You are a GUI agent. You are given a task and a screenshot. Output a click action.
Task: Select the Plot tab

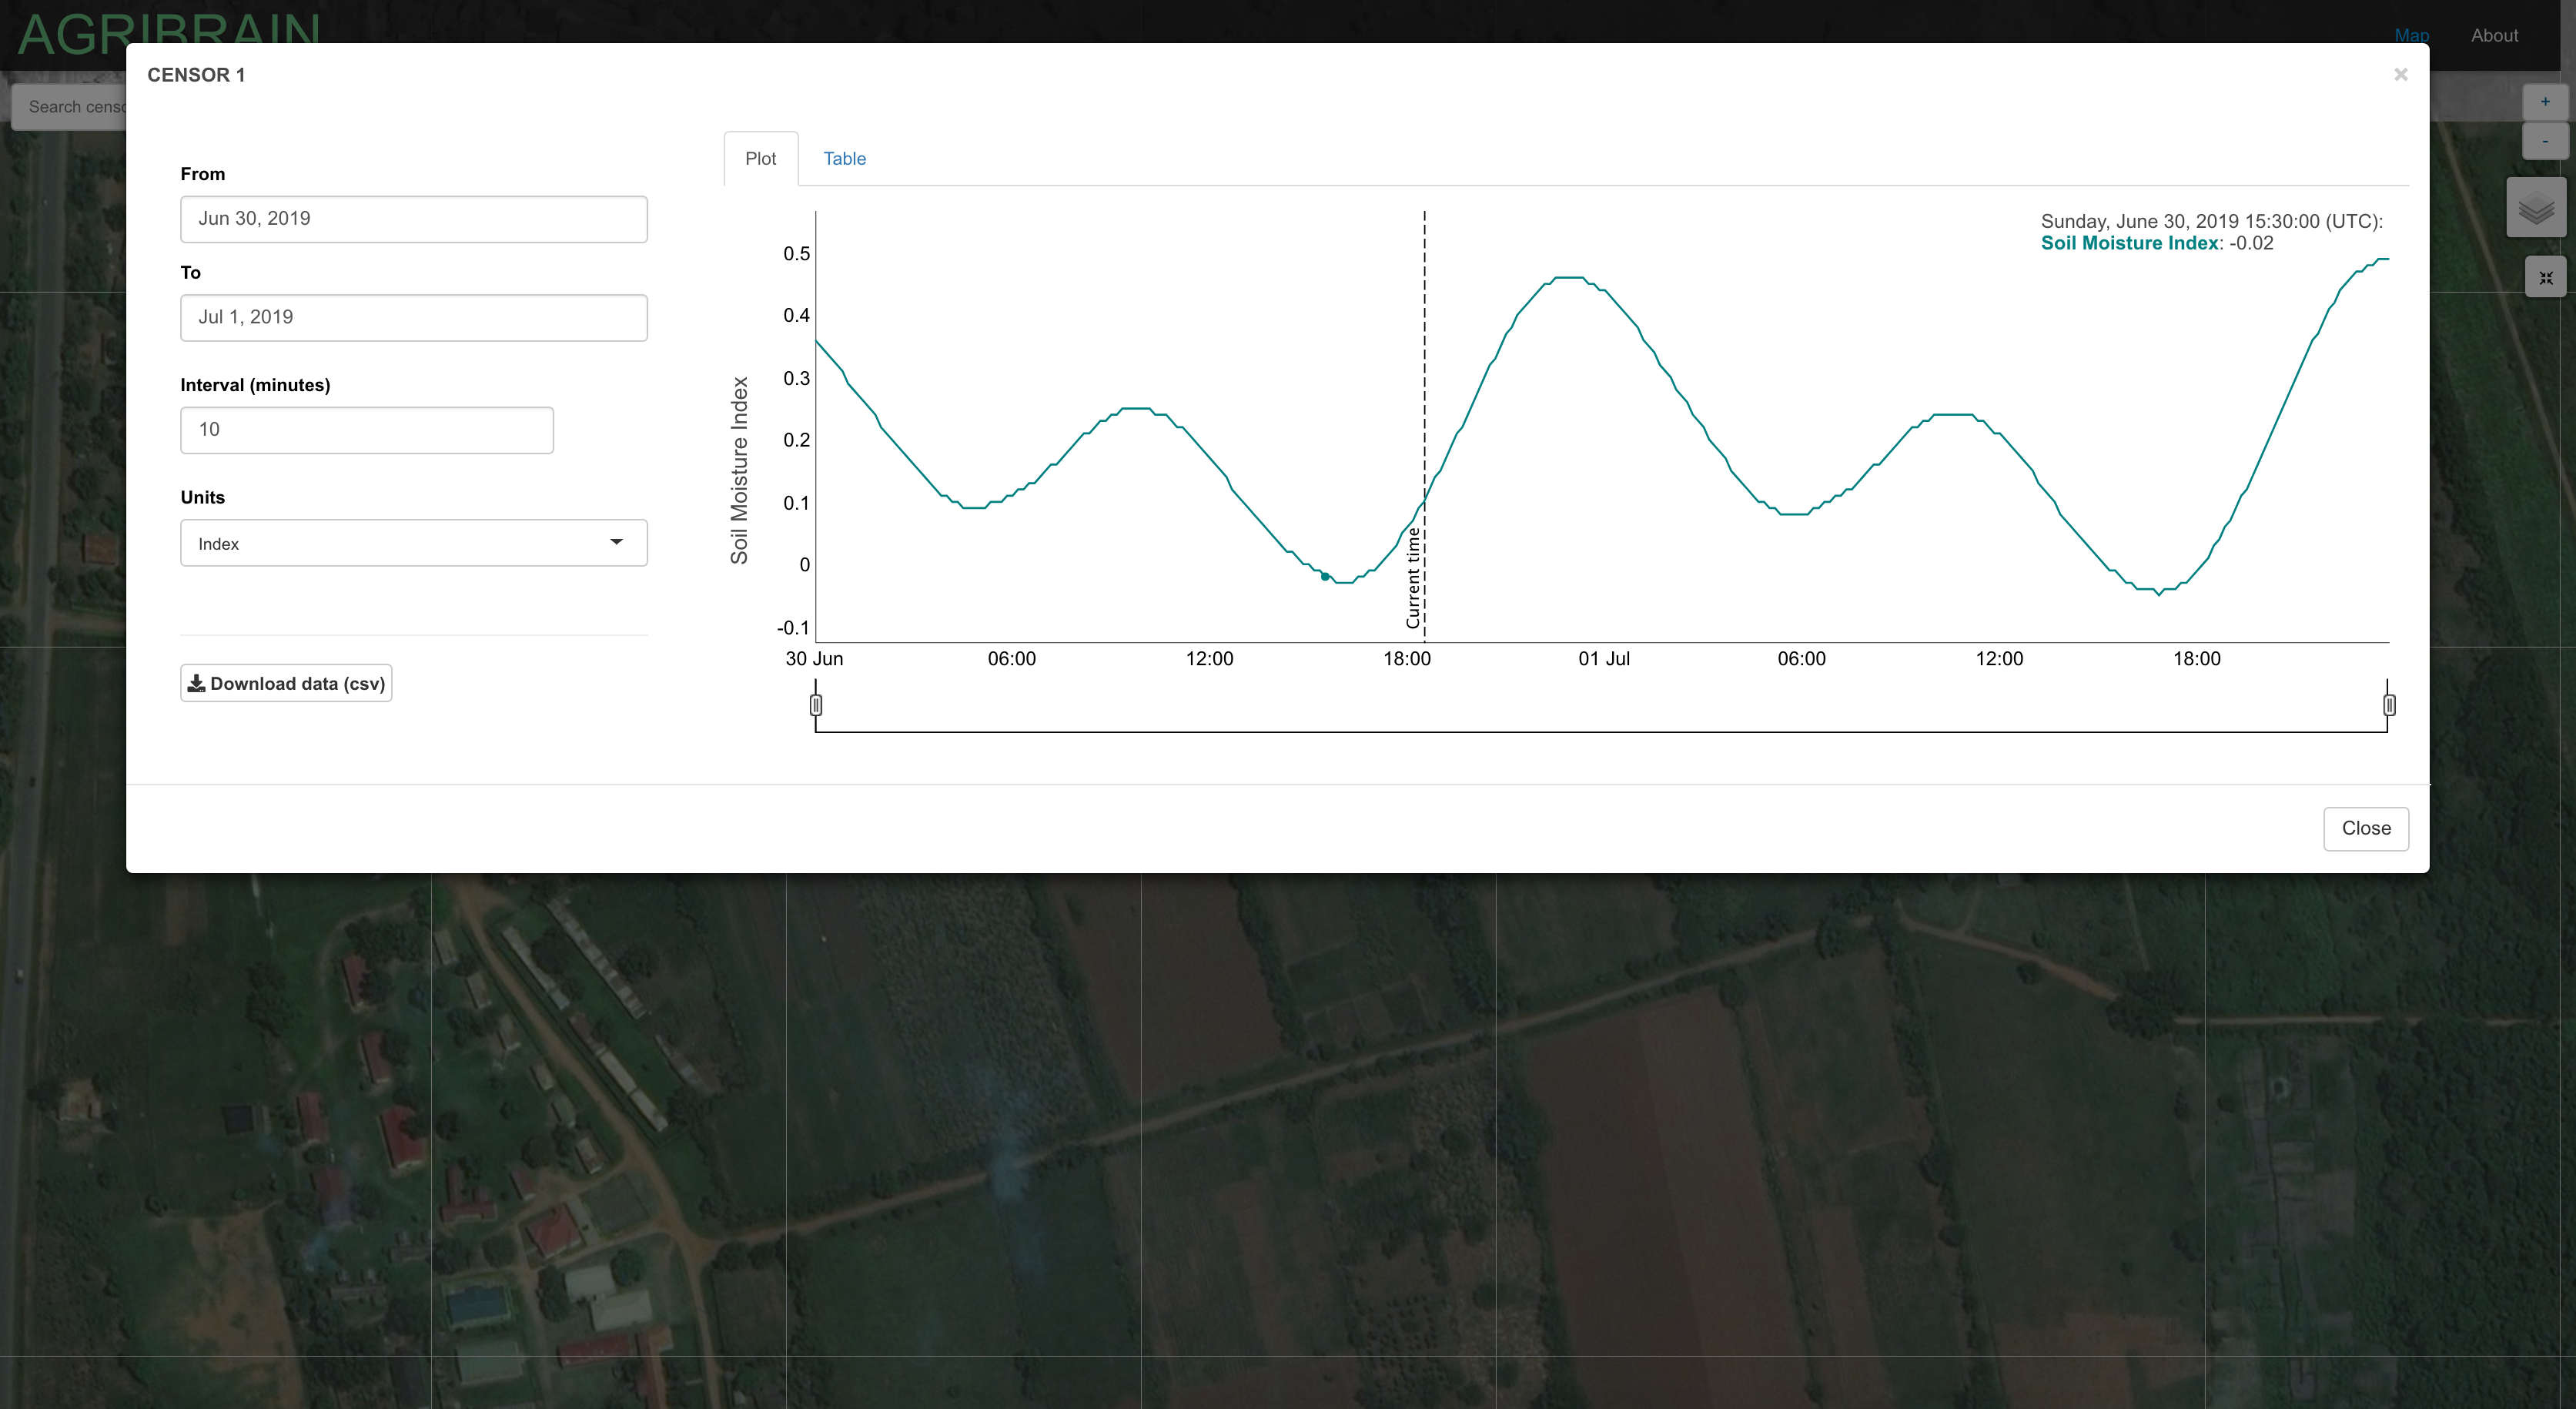pyautogui.click(x=760, y=159)
